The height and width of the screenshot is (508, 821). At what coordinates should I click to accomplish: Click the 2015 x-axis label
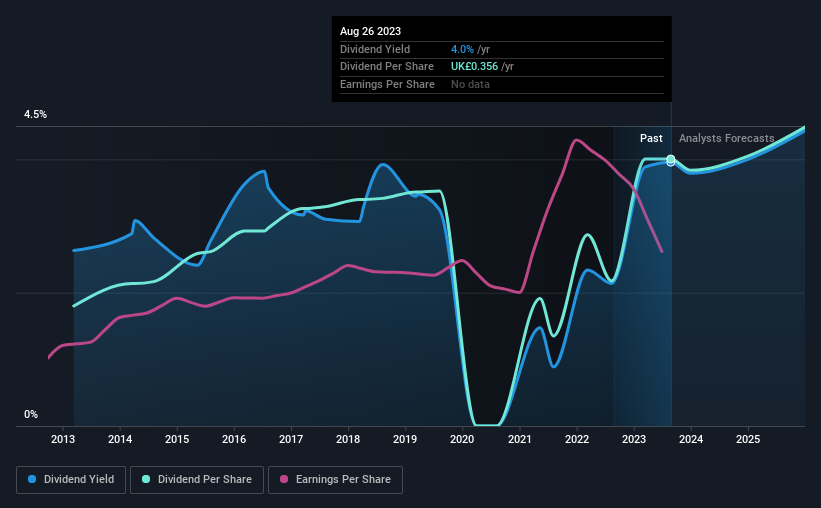pos(177,439)
